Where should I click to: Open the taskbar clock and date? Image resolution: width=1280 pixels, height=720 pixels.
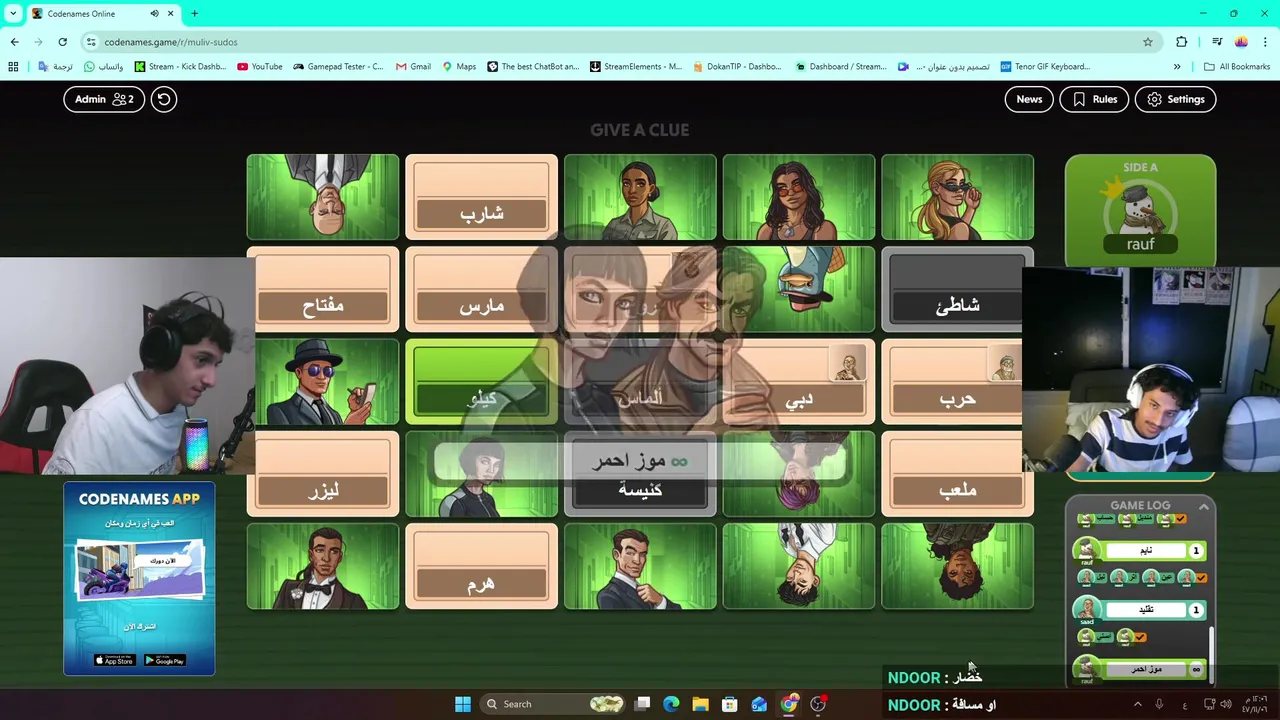[1255, 704]
